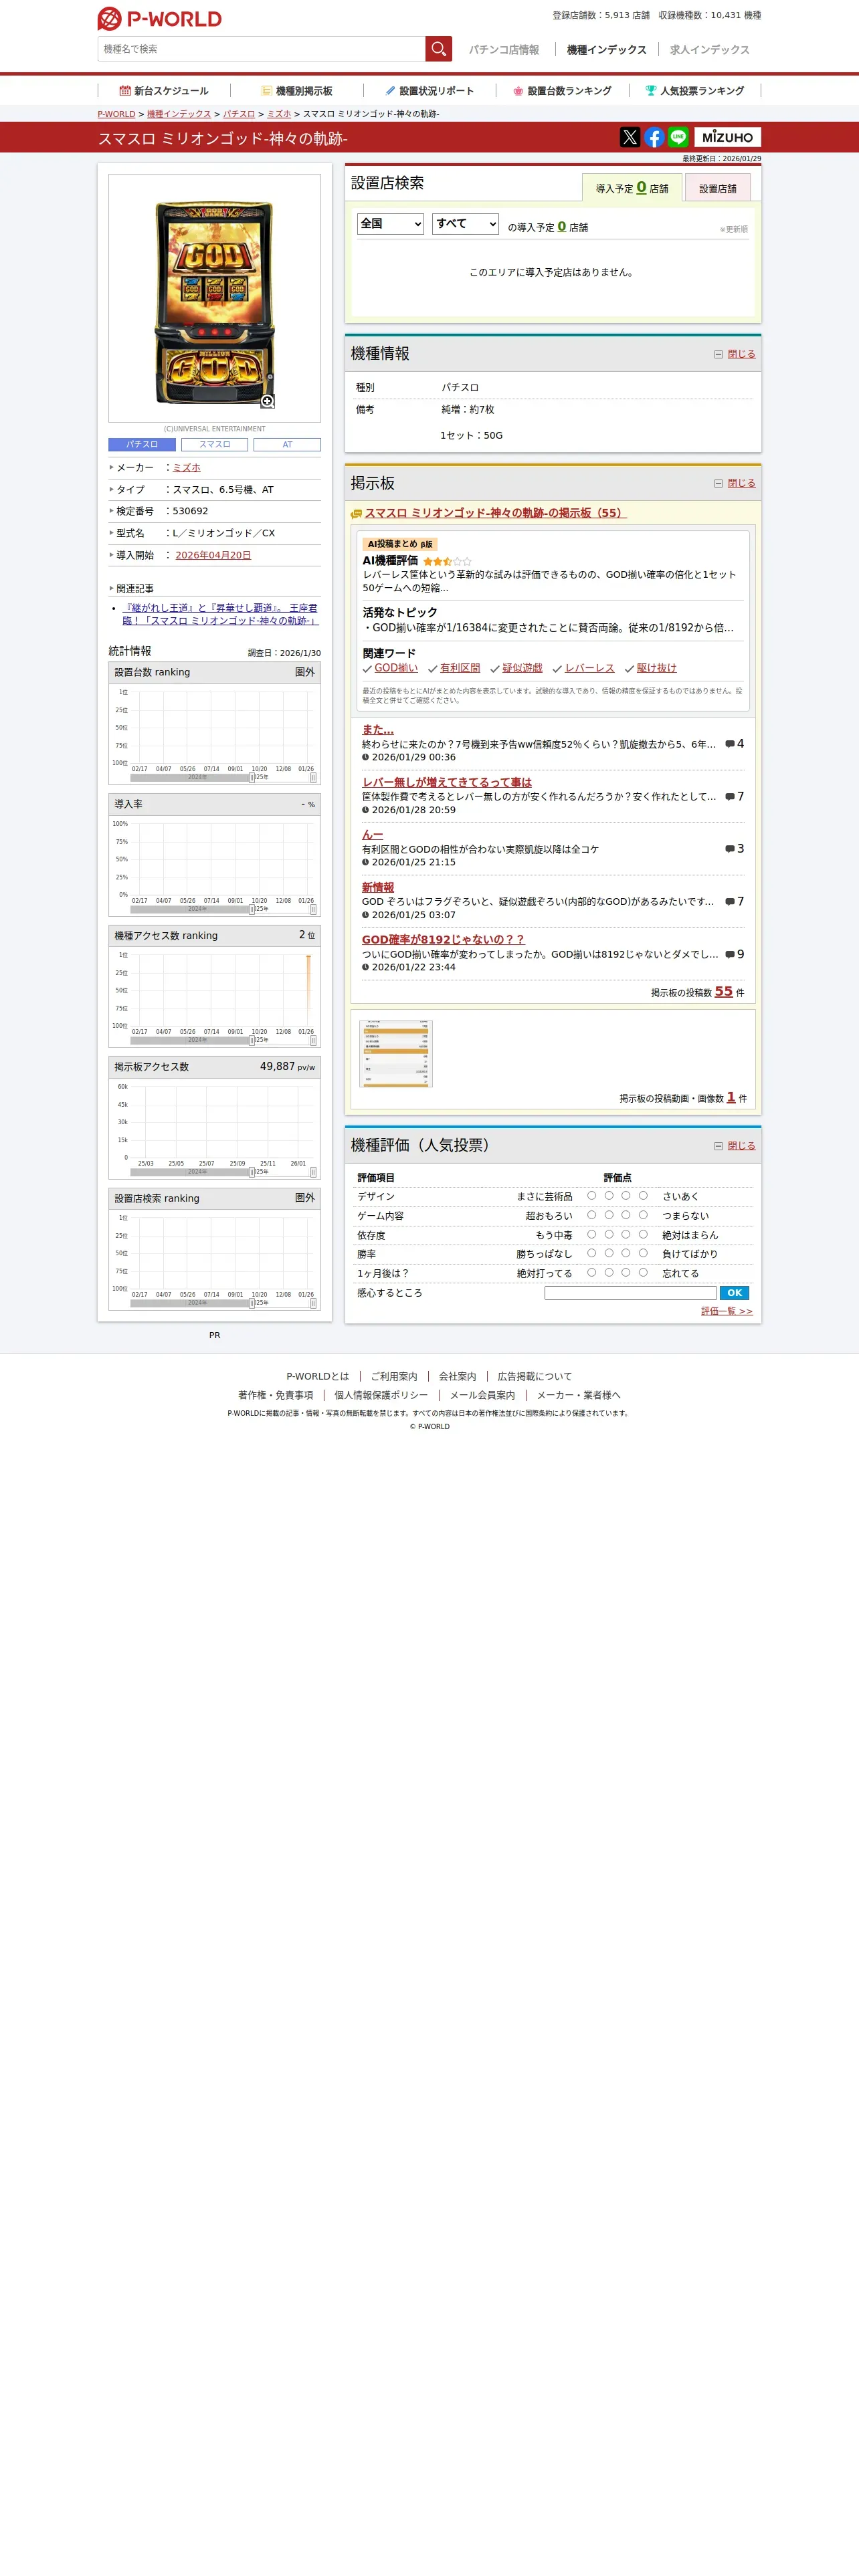This screenshot has width=859, height=2576.
Task: Click comment icon of レバー無し post
Action: pos(730,797)
